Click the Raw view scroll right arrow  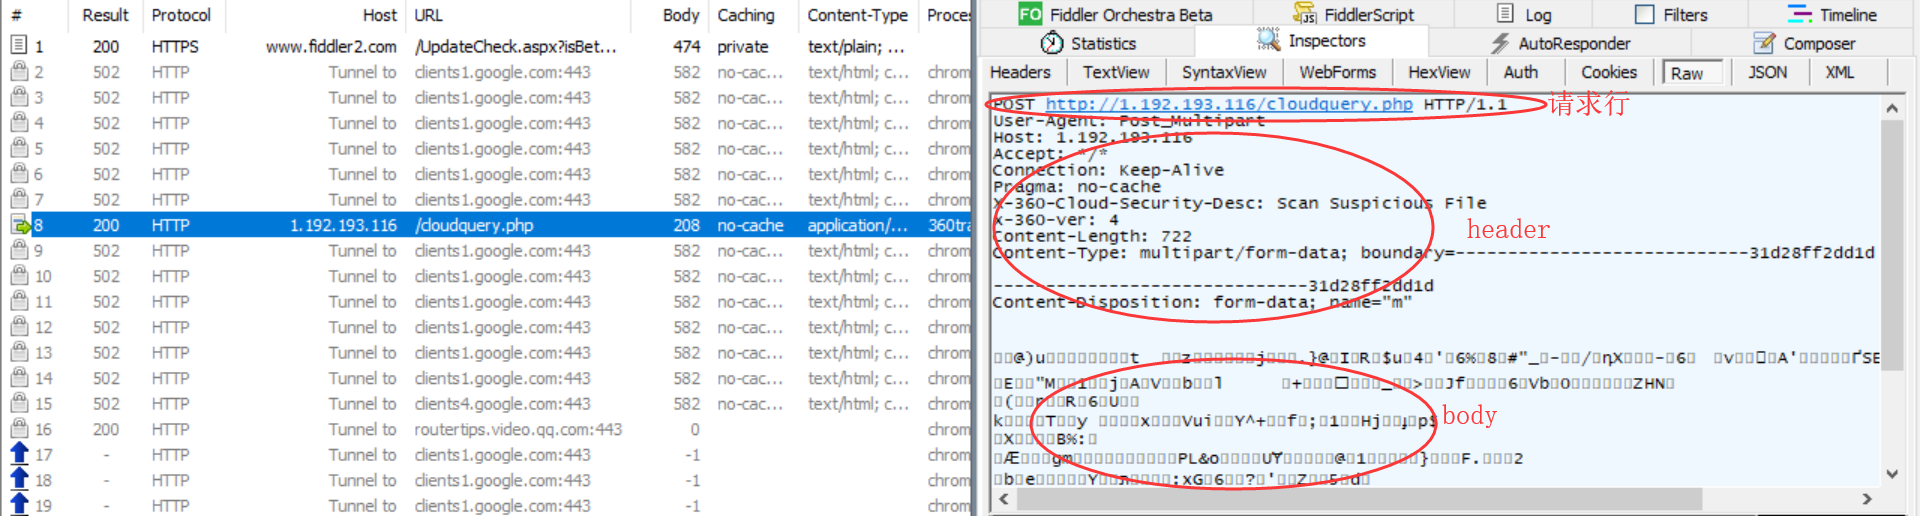[x=1866, y=498]
